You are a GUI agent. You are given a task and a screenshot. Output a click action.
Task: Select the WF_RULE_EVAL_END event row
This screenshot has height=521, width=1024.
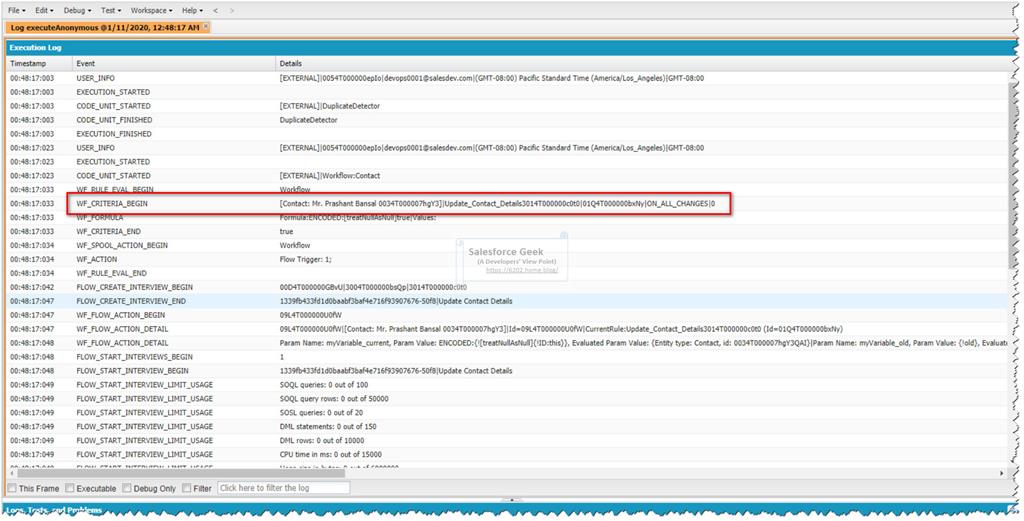click(x=507, y=273)
